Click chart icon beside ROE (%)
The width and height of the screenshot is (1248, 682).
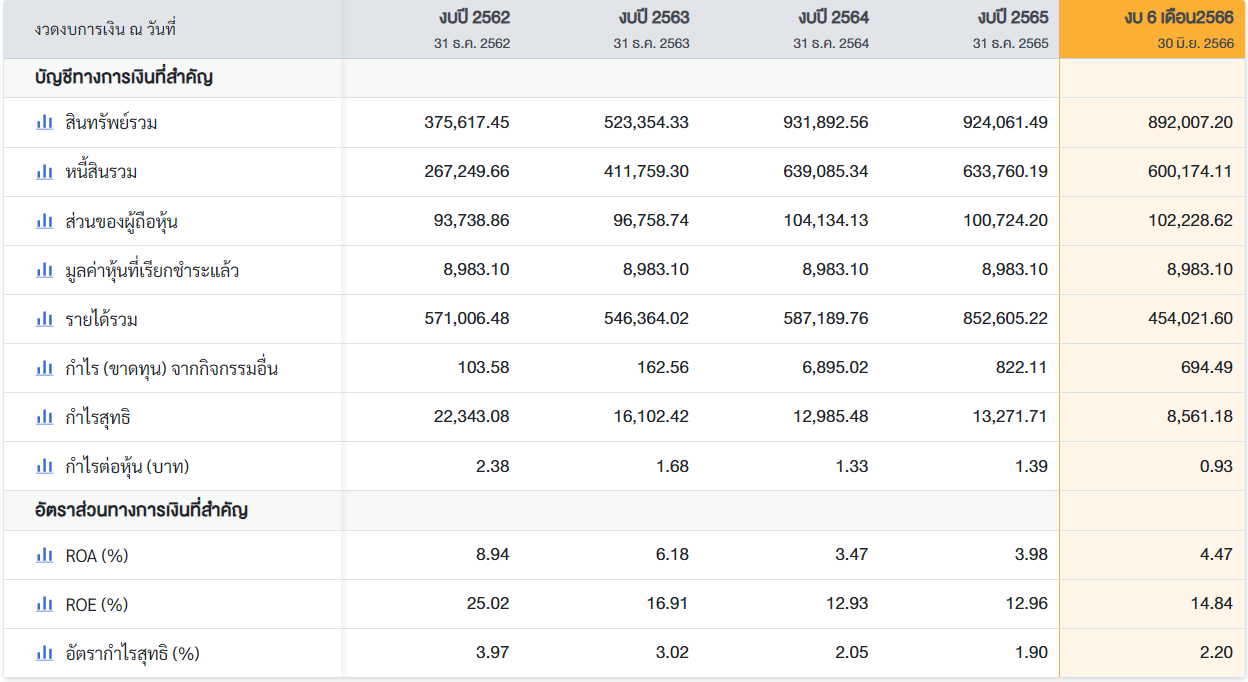point(44,603)
